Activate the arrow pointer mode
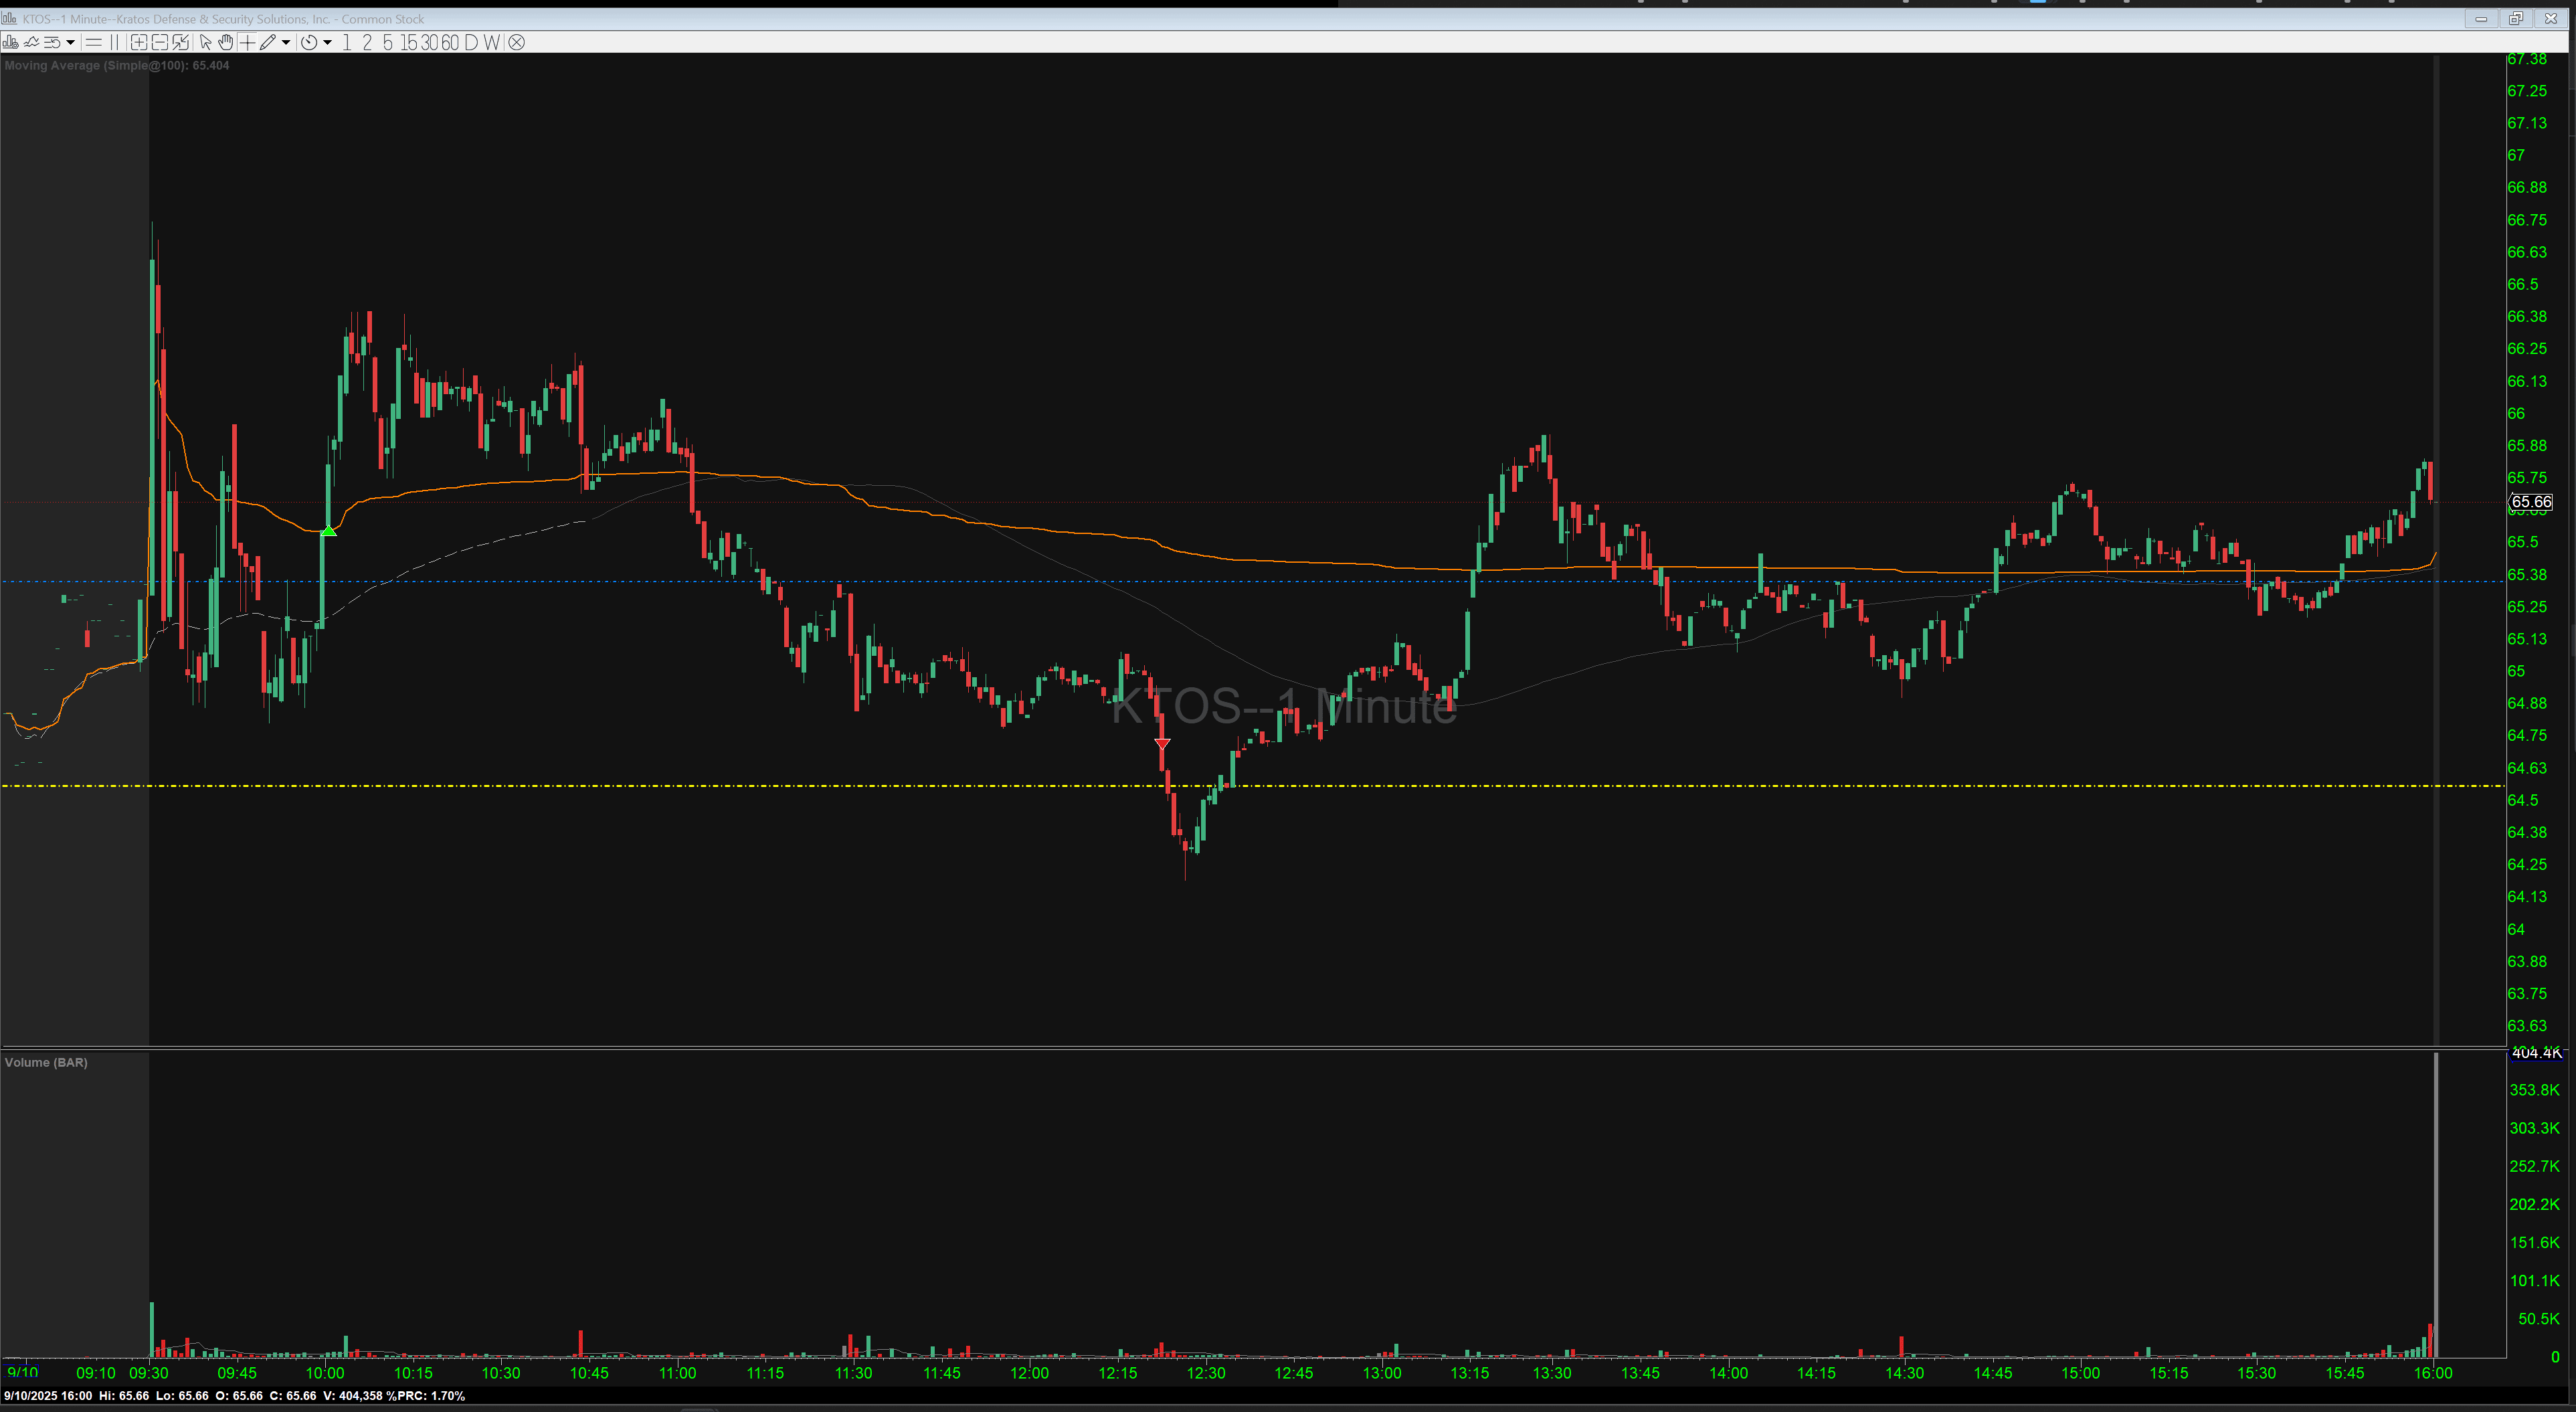This screenshot has width=2576, height=1412. (x=205, y=42)
